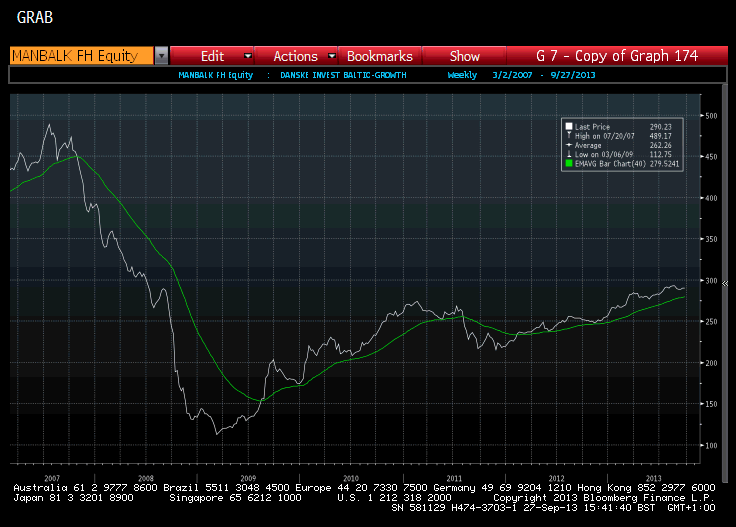Screen dimensions: 736x527
Task: Click the Average marker icon in legend
Action: pyautogui.click(x=568, y=144)
